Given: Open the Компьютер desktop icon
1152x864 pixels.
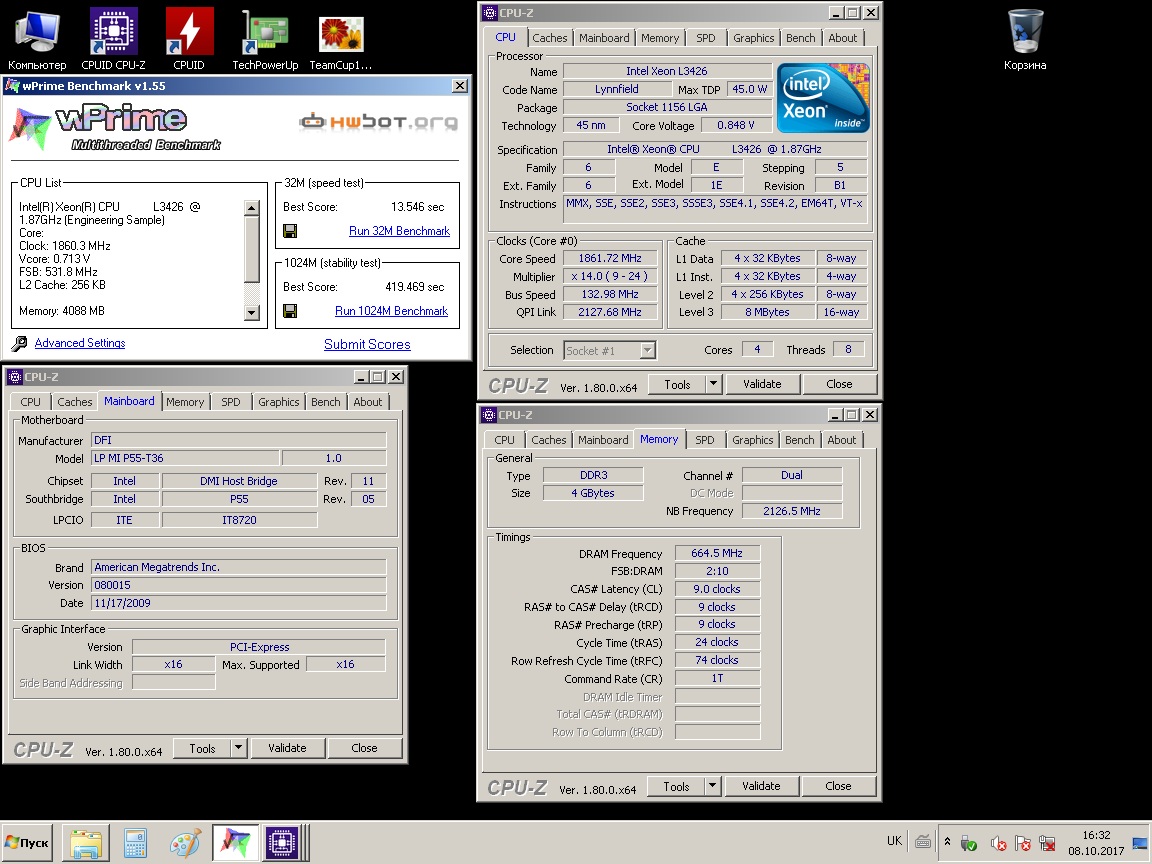Looking at the screenshot, I should pyautogui.click(x=37, y=38).
